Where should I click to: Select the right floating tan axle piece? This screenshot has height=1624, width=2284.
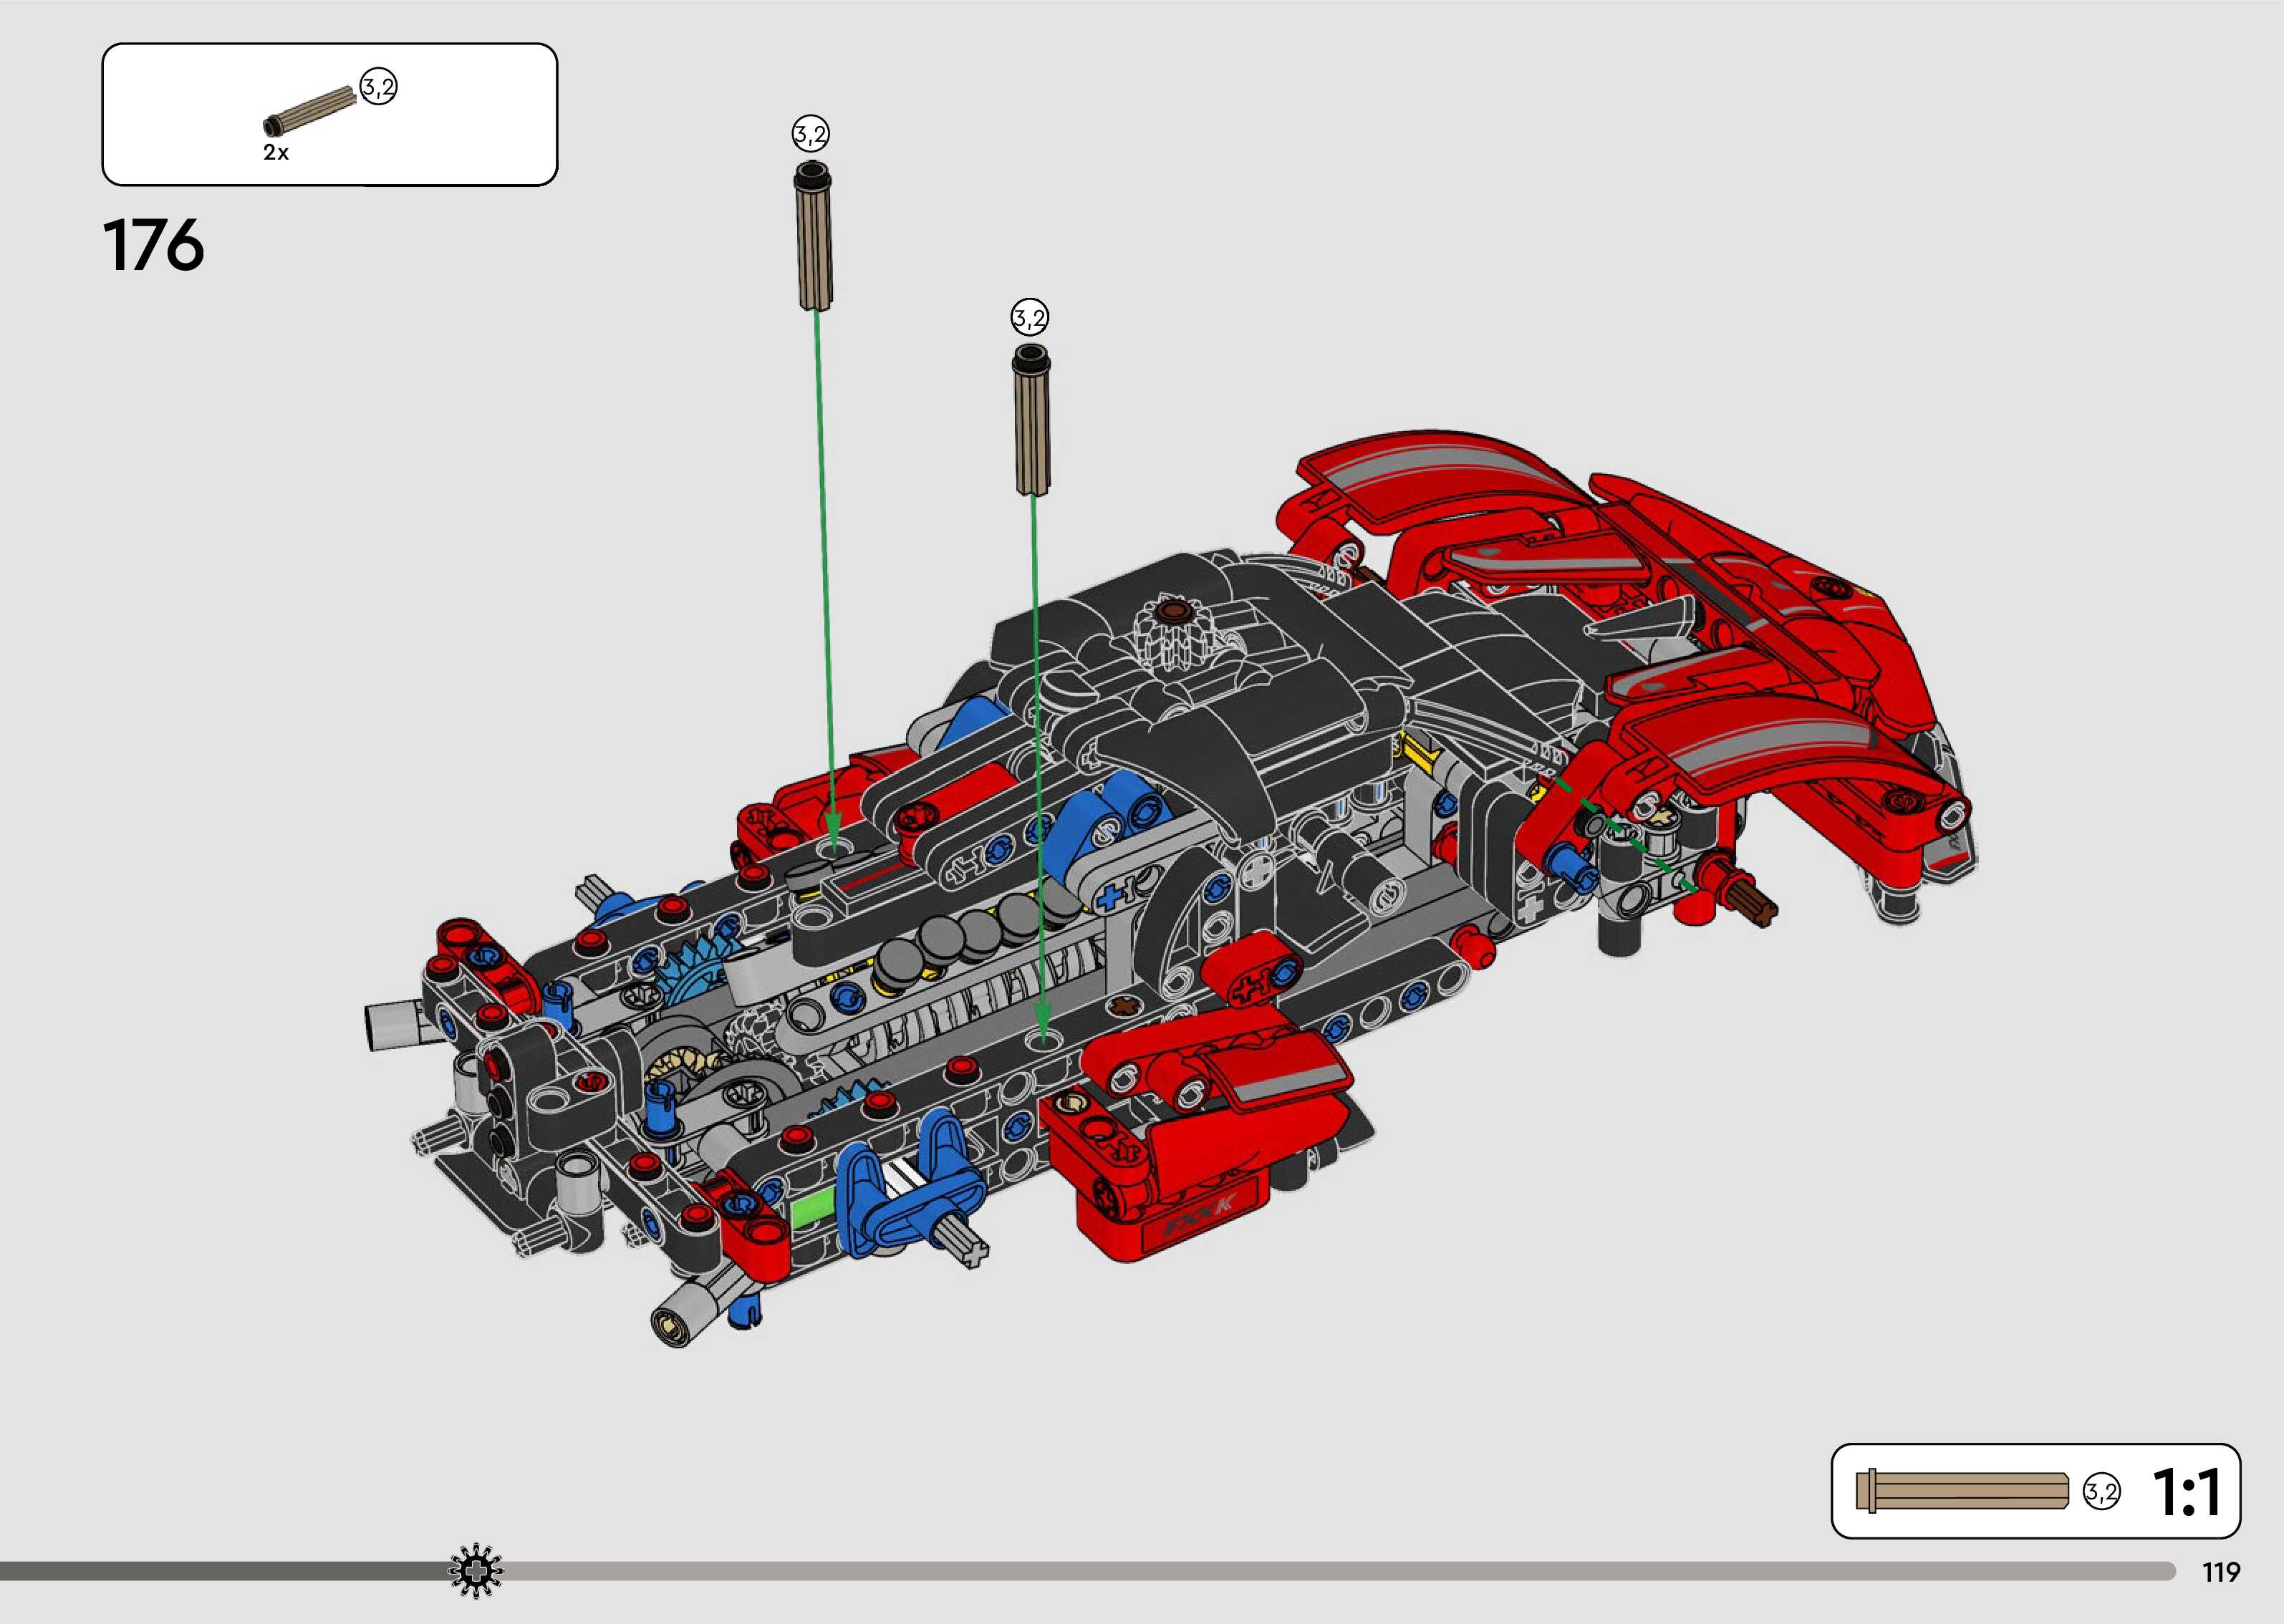pyautogui.click(x=1032, y=419)
